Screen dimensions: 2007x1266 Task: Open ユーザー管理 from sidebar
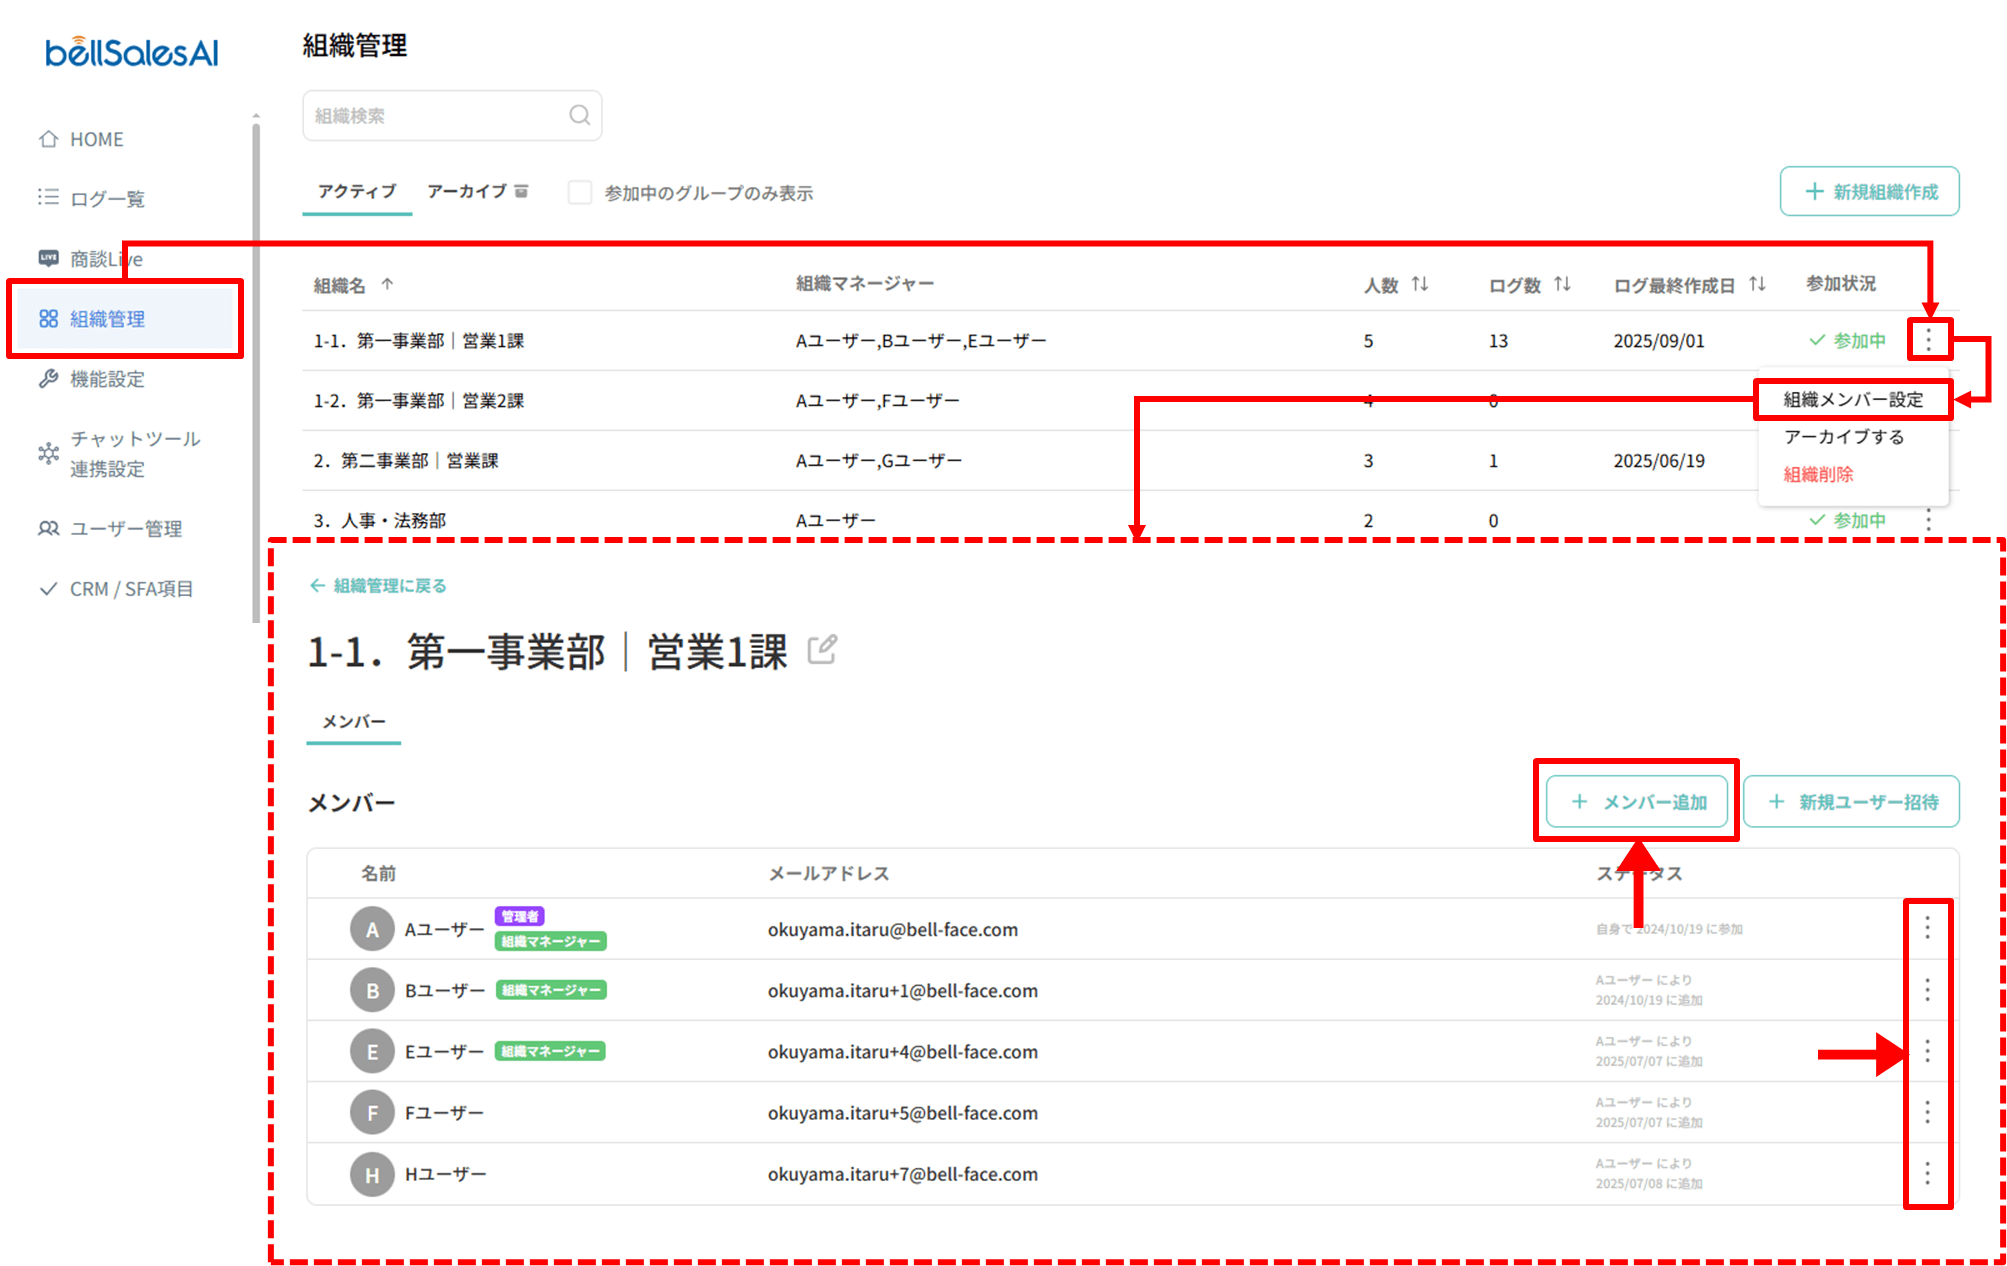[x=125, y=528]
